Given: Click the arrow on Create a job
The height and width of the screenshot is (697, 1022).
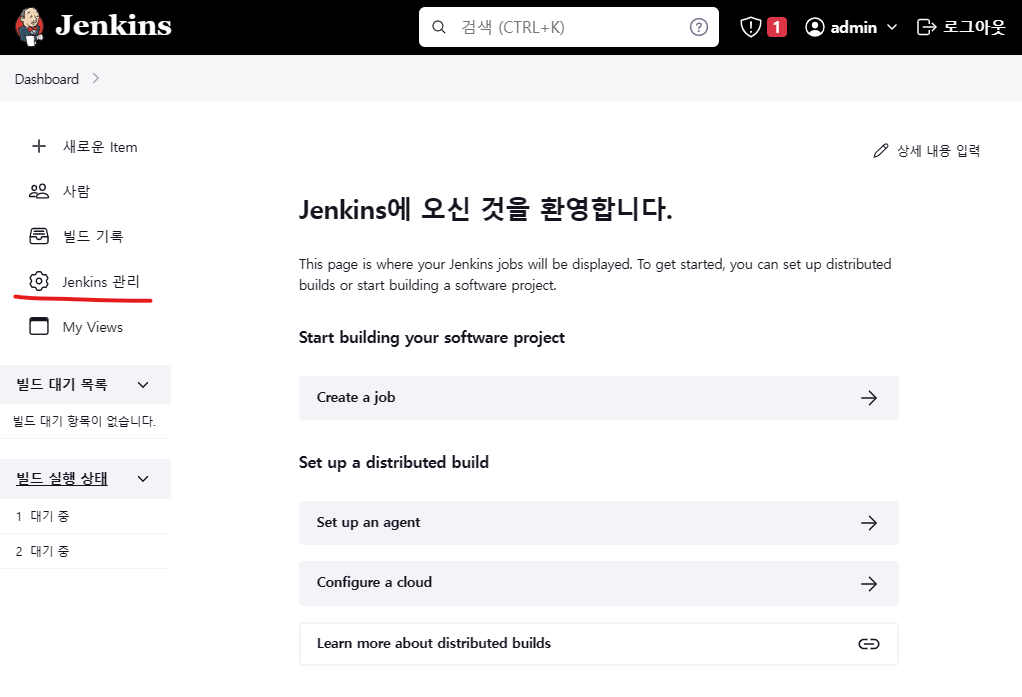Looking at the screenshot, I should (x=869, y=398).
